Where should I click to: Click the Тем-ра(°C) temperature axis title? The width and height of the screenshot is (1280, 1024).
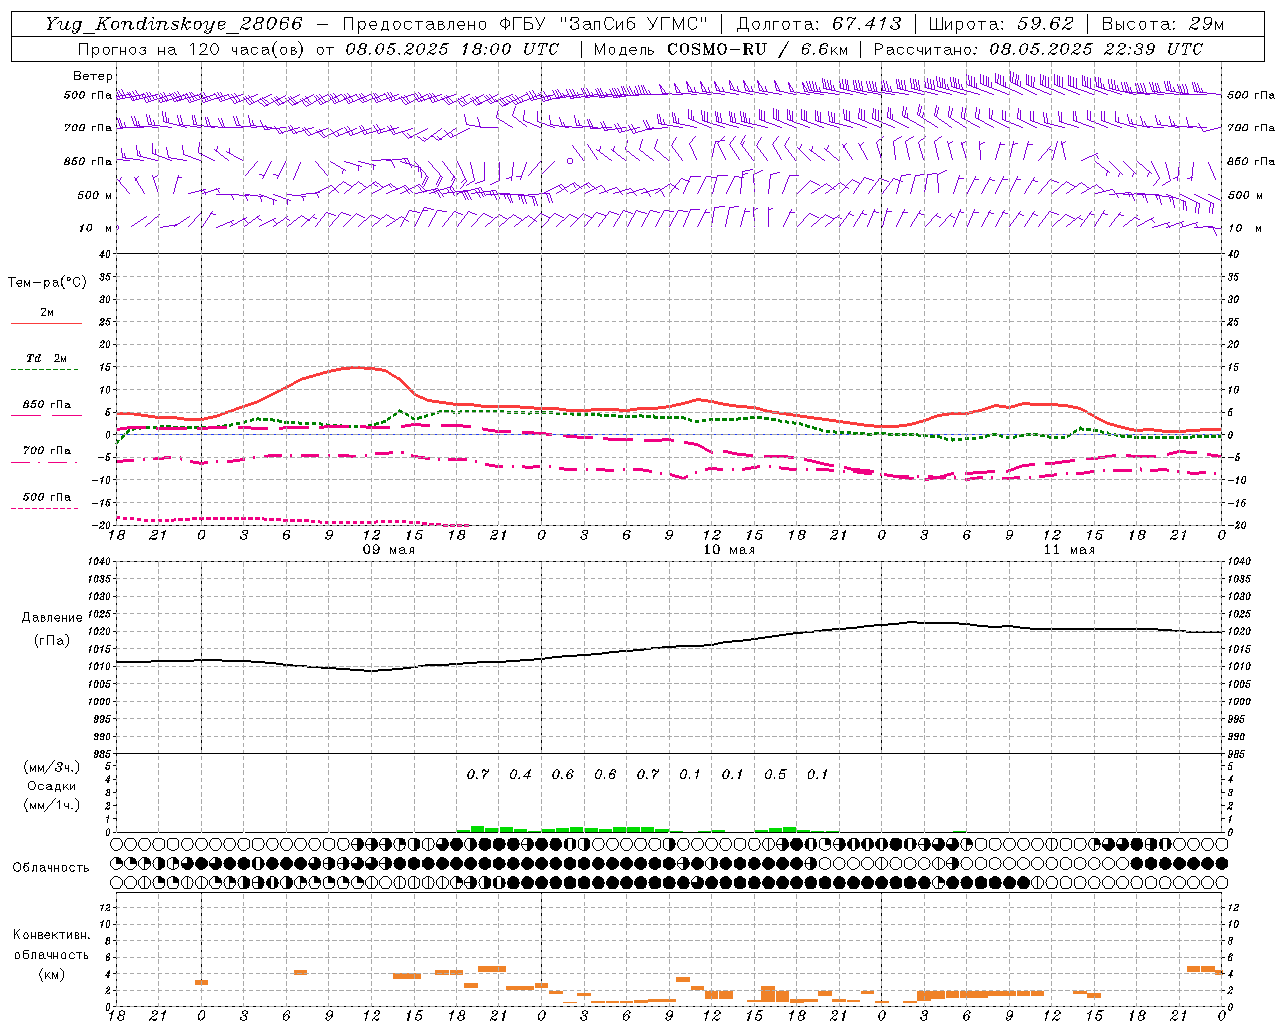[47, 282]
